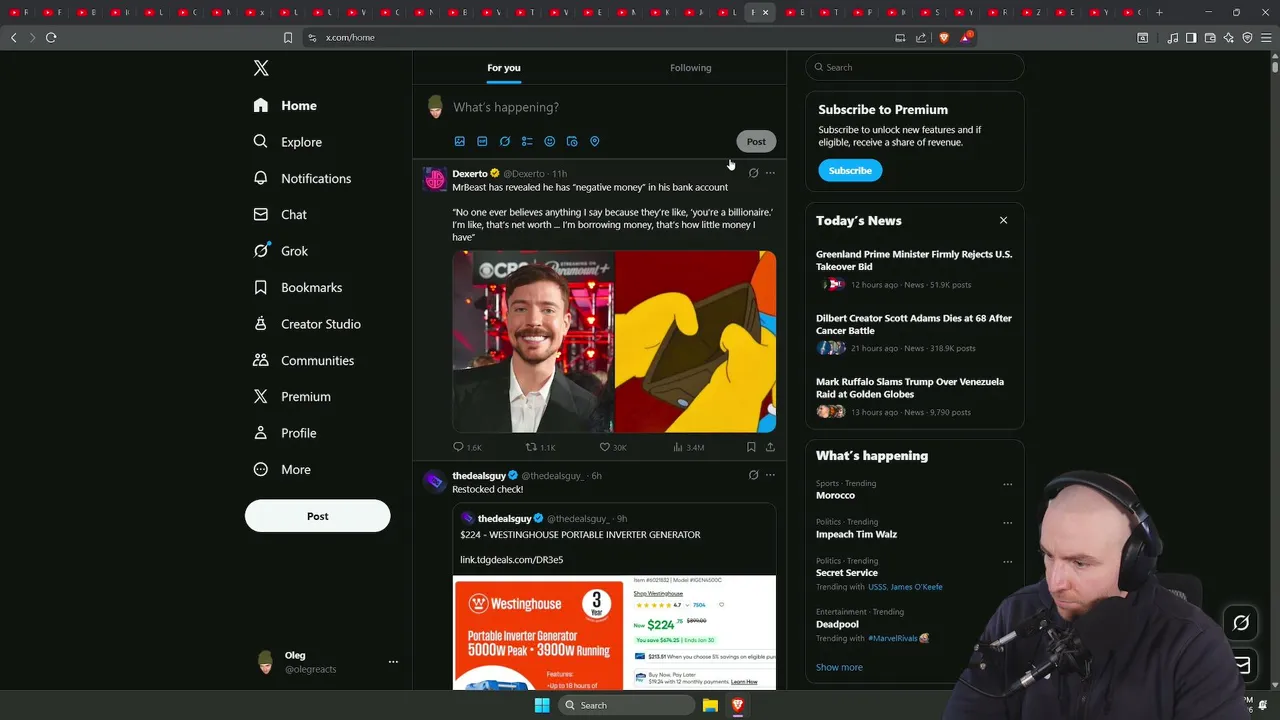Open the MrBeast image in Dexerto post
Image resolution: width=1280 pixels, height=720 pixels.
tap(533, 341)
